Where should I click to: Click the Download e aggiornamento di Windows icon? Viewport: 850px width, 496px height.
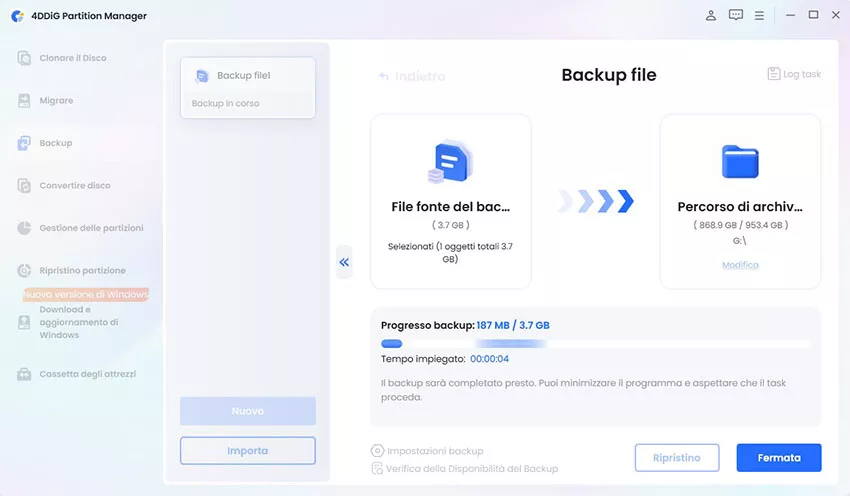[24, 323]
